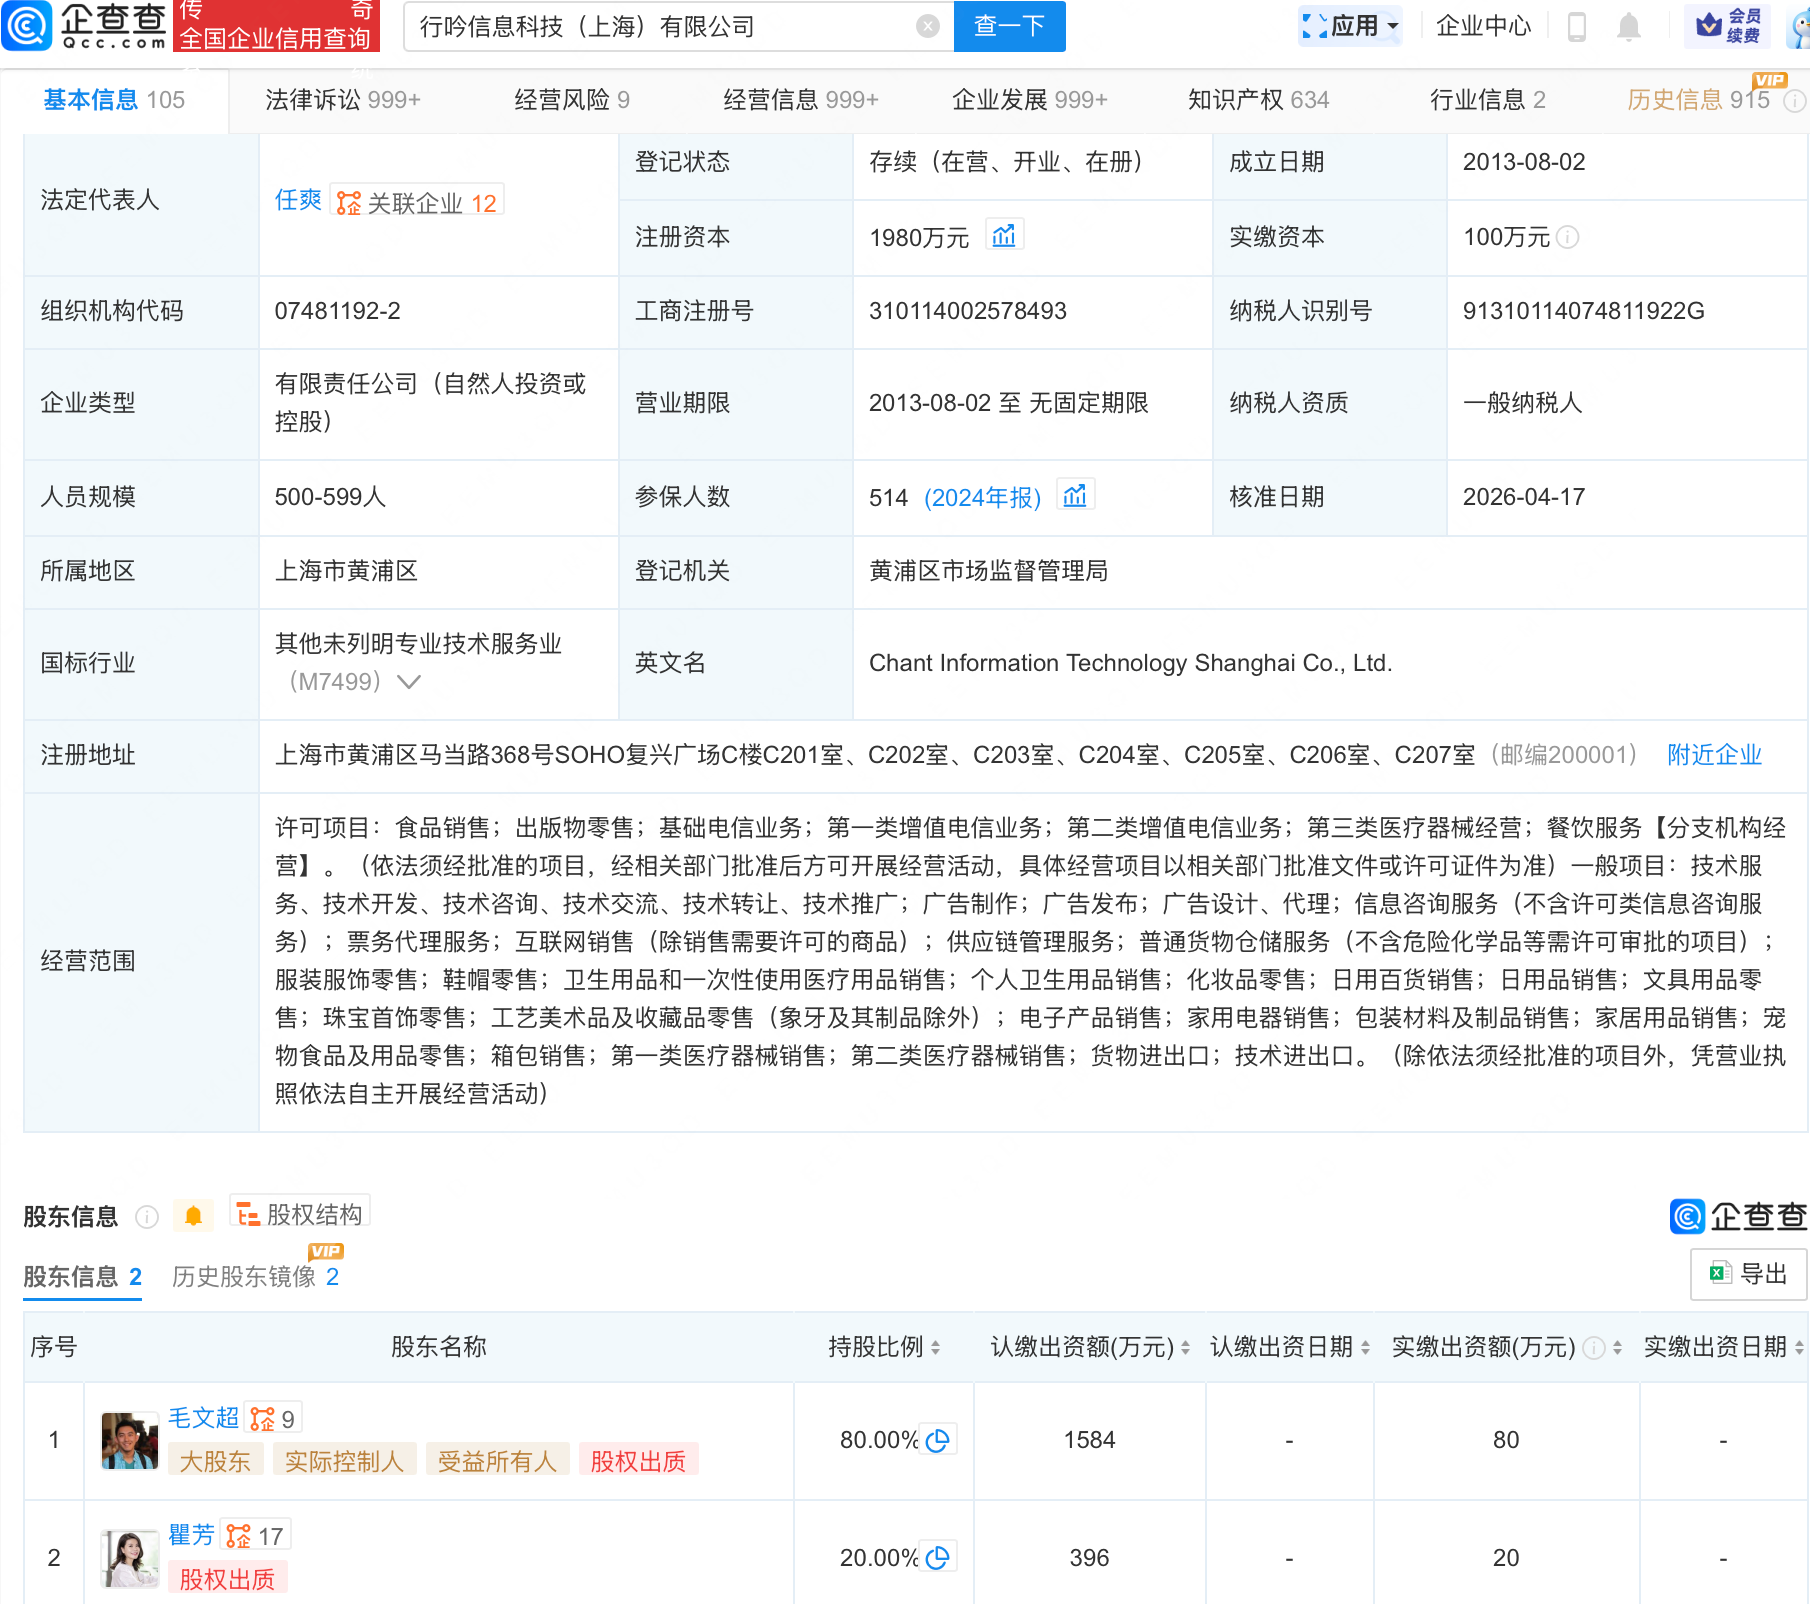Switch to the 法律诉讼 tab
Screen dimensions: 1810x1604
[x=342, y=100]
